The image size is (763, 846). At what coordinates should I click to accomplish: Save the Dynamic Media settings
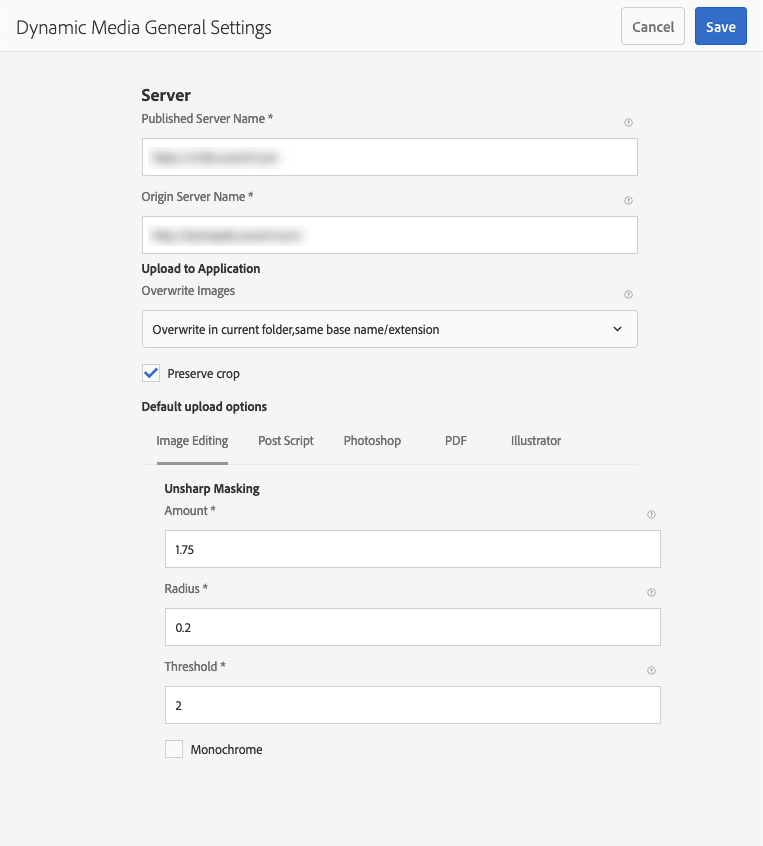point(721,26)
